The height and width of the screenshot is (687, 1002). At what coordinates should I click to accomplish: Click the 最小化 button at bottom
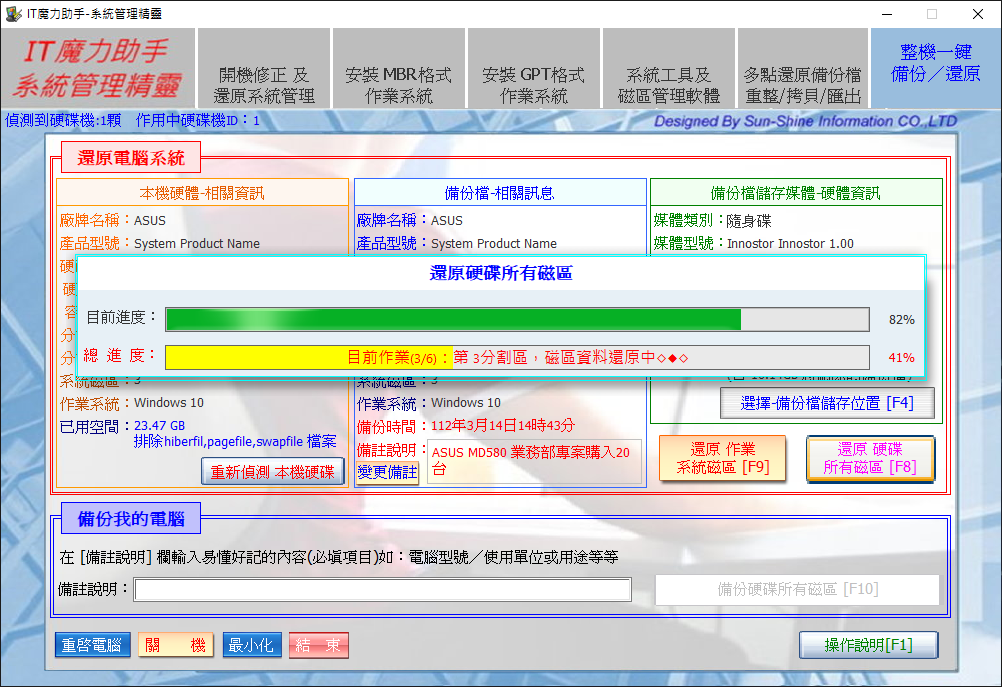click(251, 645)
